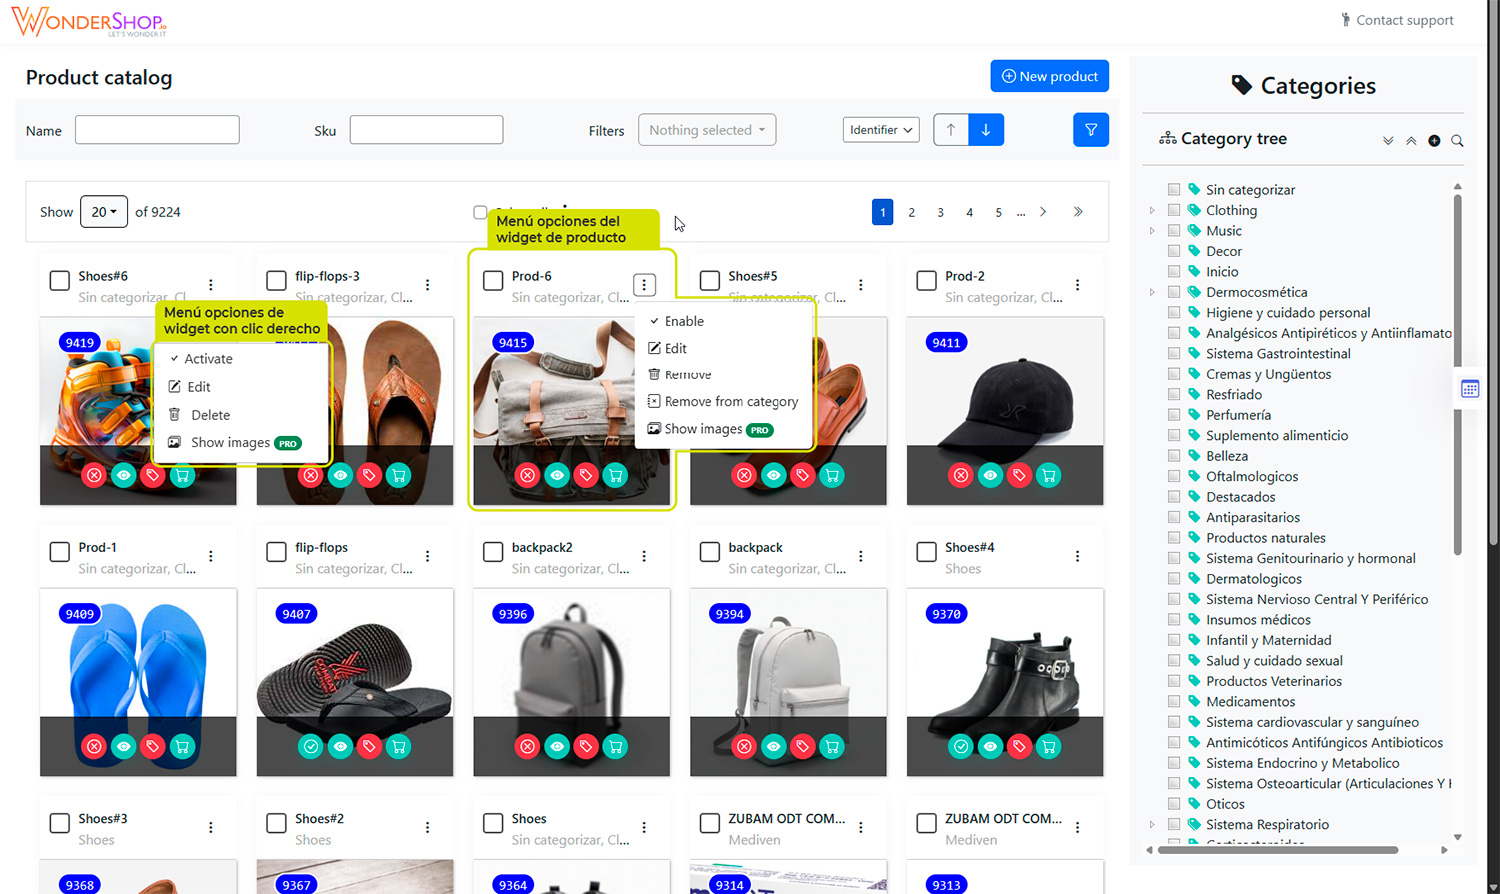Open the Filters dropdown Nothing selected
1500x894 pixels.
[707, 130]
